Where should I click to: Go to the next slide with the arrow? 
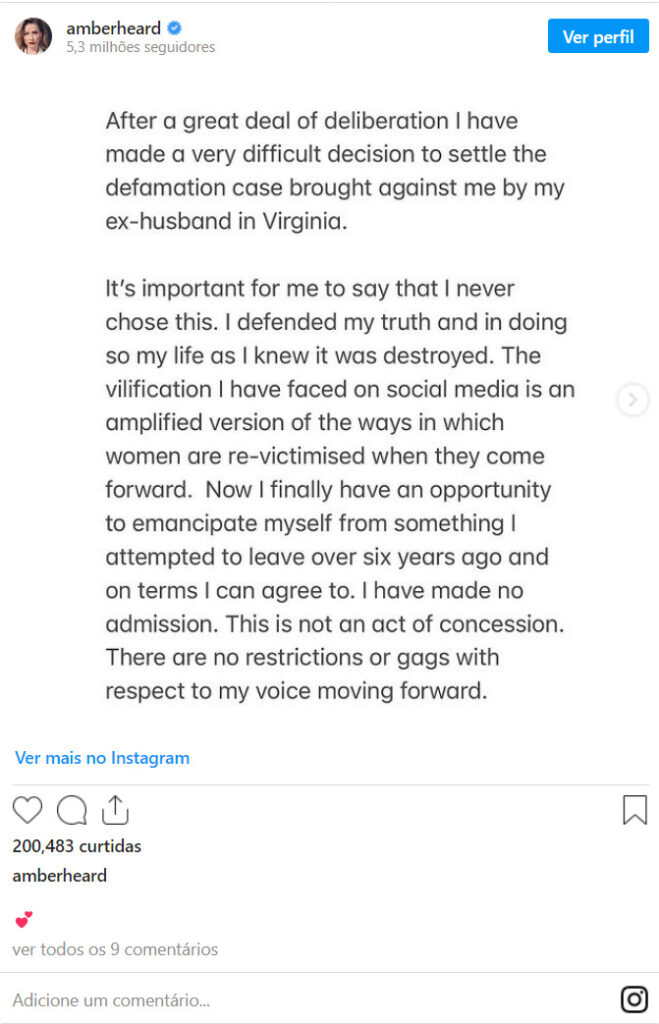tap(632, 400)
